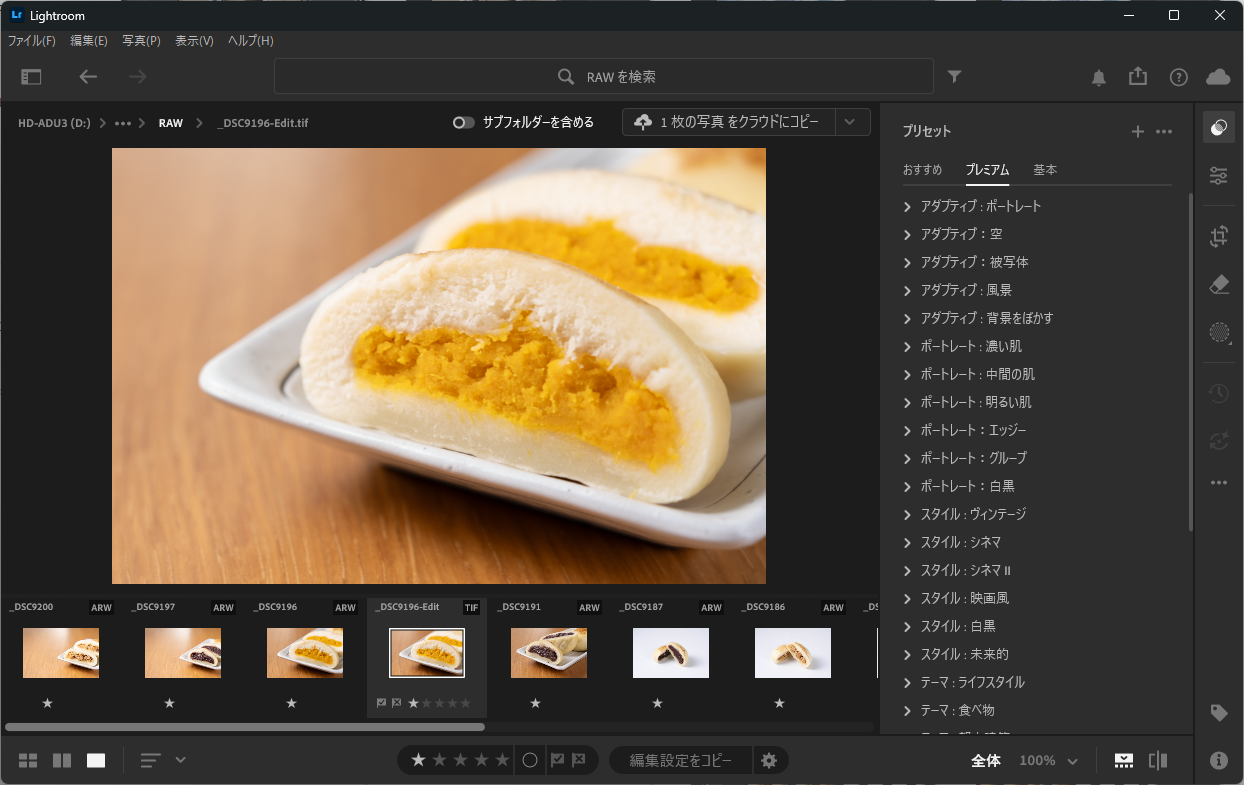
Task: Open the Masking tool
Action: tap(1218, 332)
